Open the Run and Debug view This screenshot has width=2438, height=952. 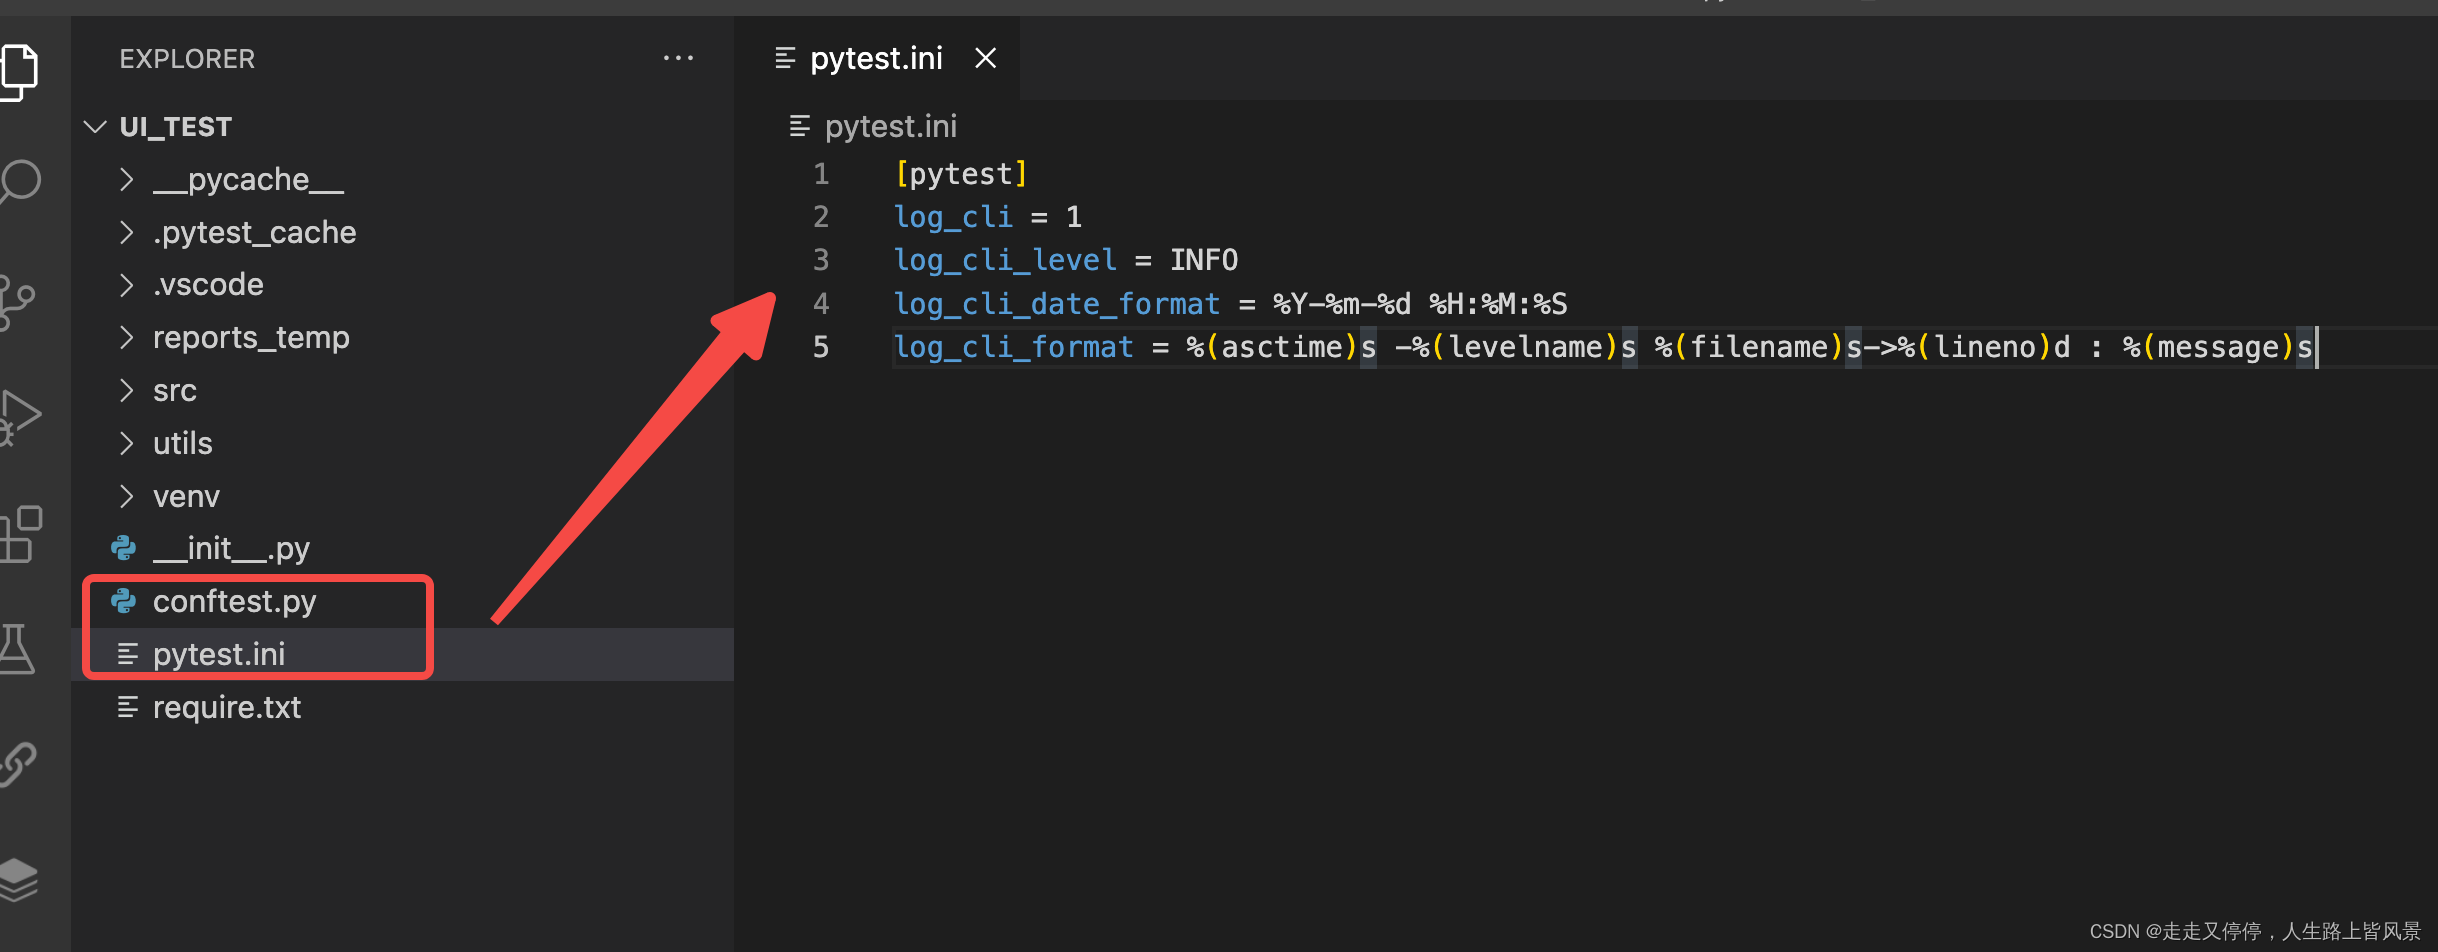coord(20,417)
